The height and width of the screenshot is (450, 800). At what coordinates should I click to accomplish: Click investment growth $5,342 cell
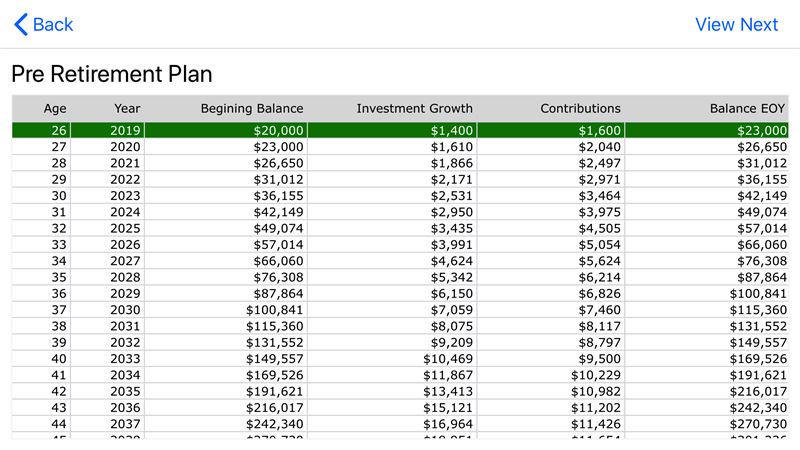pos(392,277)
